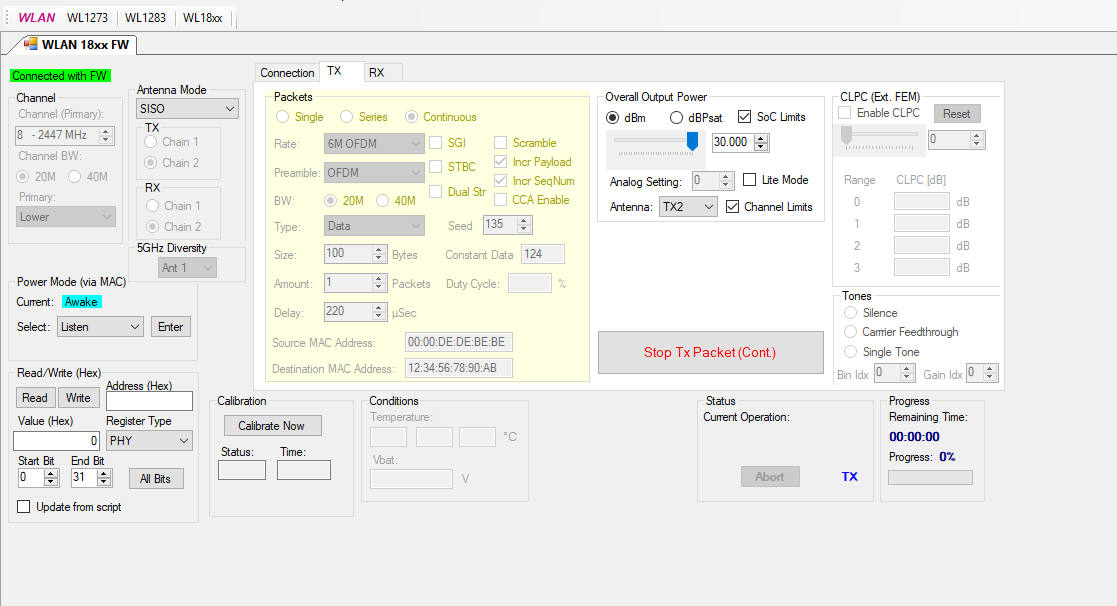Open the Antenna TX2 dropdown
1117x606 pixels.
point(687,207)
